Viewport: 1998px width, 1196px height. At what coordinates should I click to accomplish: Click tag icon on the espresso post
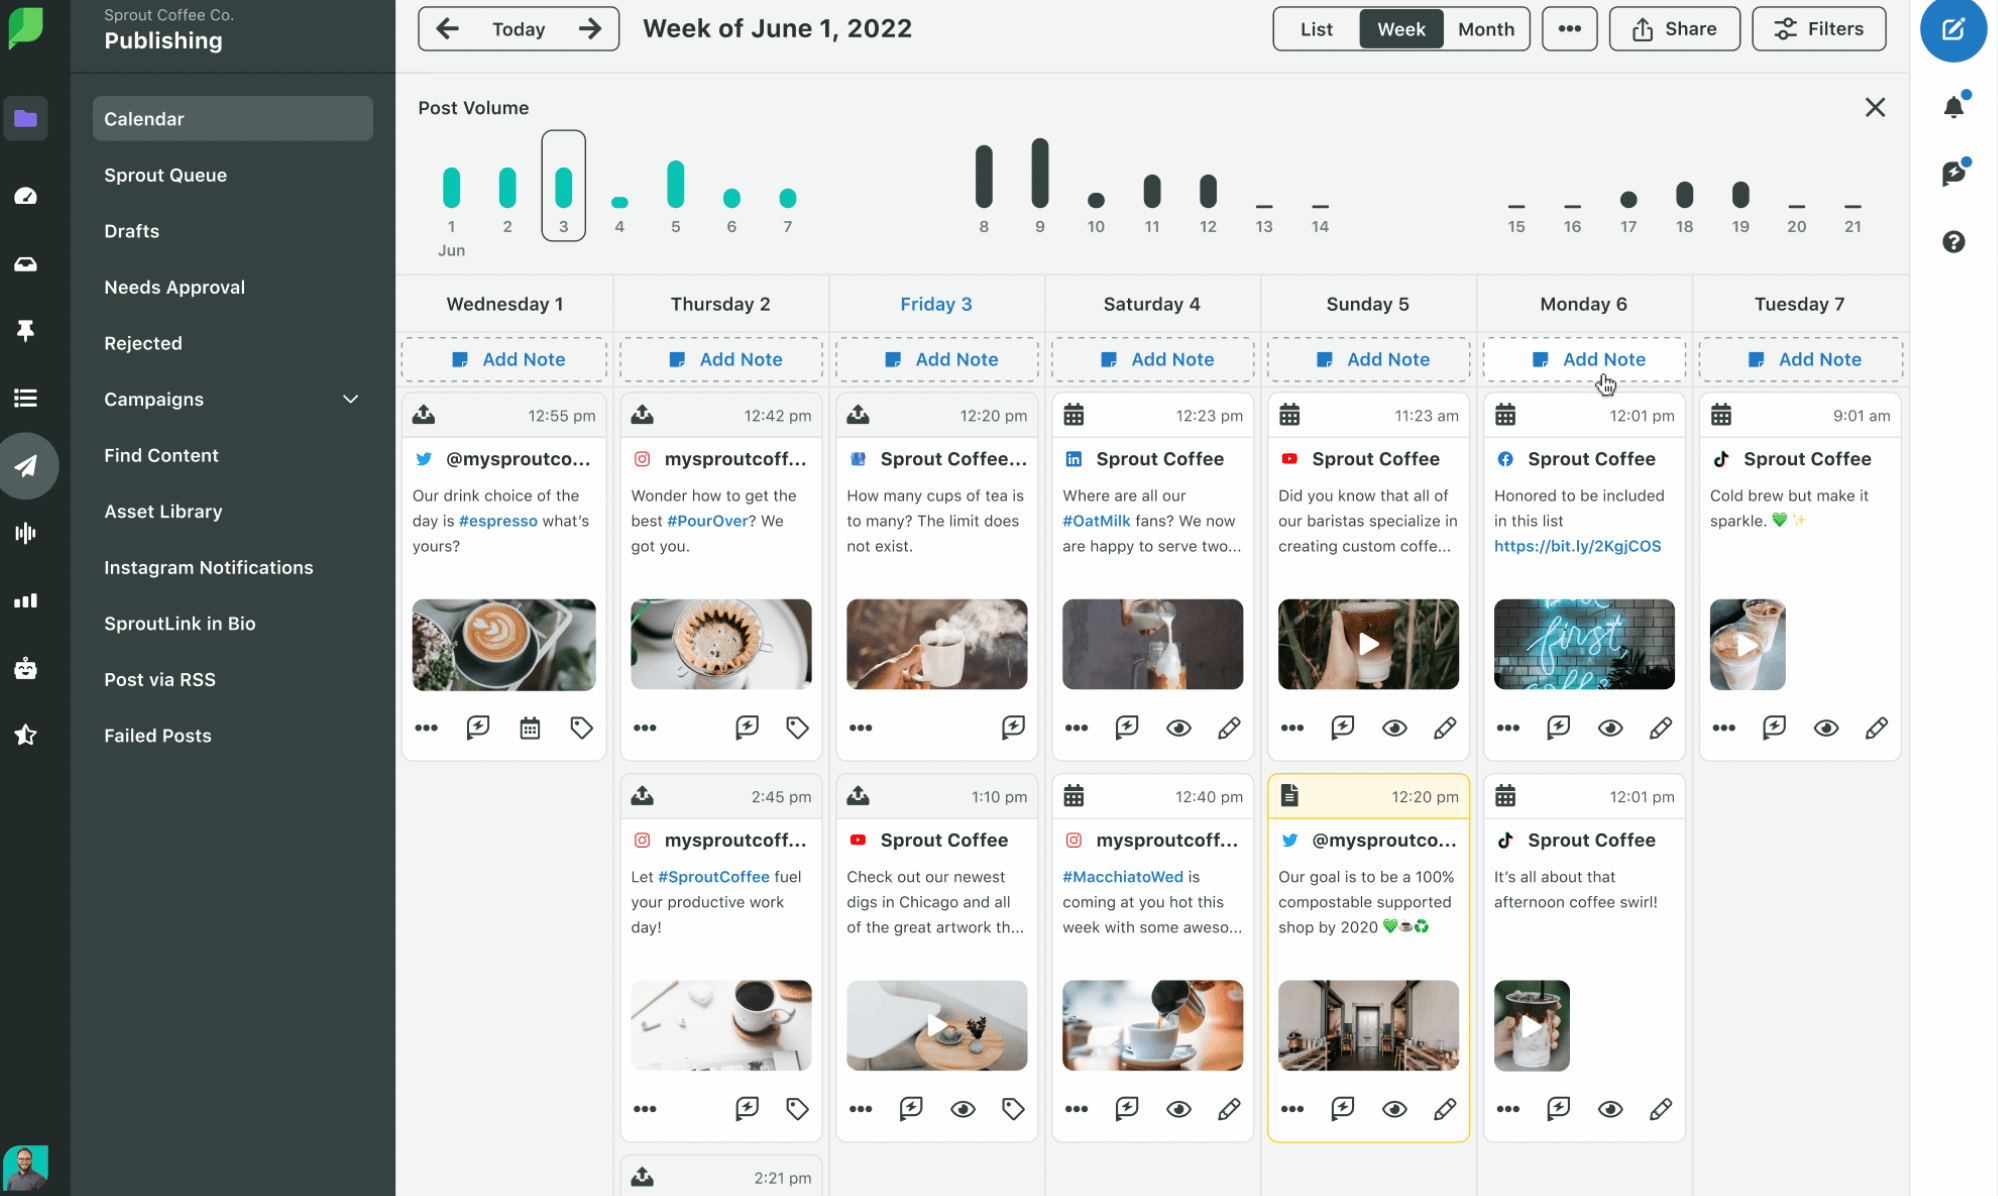coord(581,728)
